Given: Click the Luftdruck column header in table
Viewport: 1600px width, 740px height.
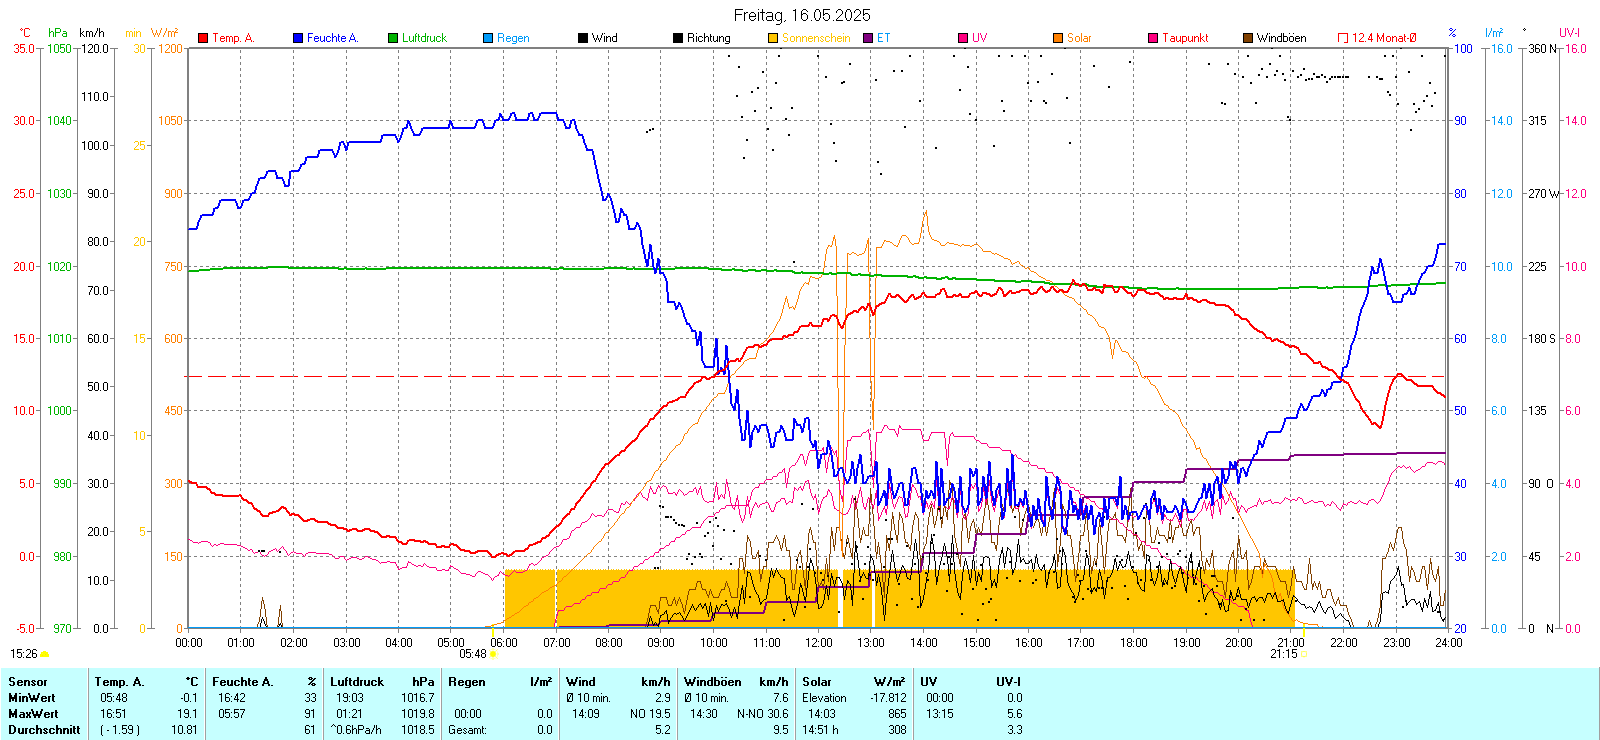Looking at the screenshot, I should click(358, 682).
